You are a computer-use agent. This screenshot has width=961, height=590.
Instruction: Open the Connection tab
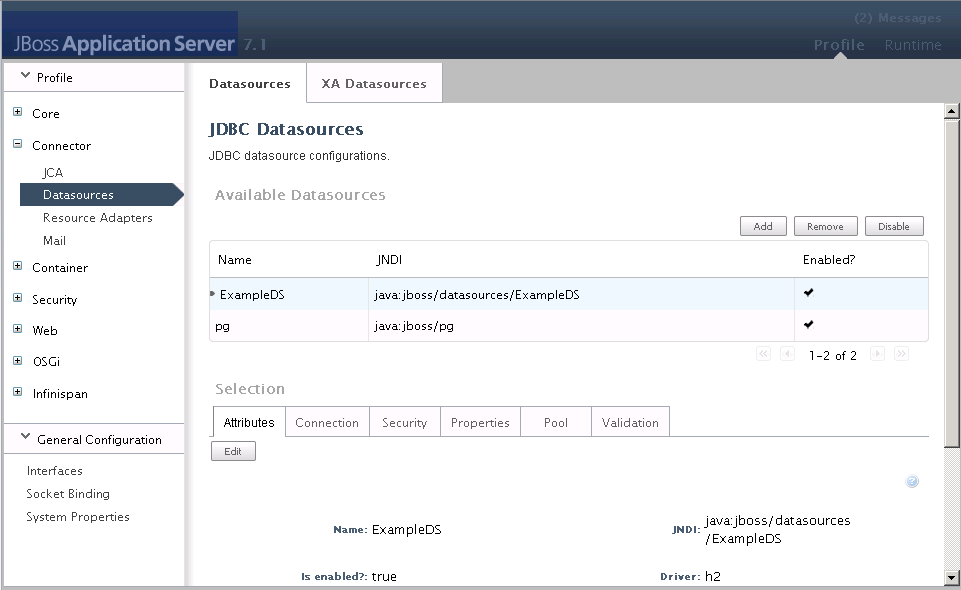[327, 423]
